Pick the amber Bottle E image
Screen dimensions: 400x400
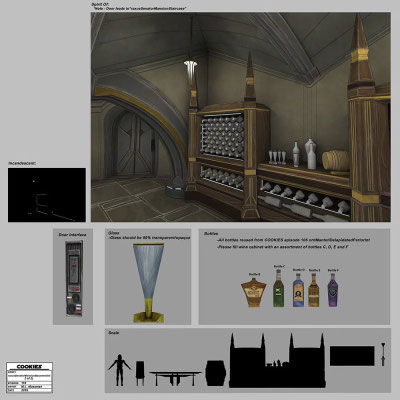pos(314,290)
